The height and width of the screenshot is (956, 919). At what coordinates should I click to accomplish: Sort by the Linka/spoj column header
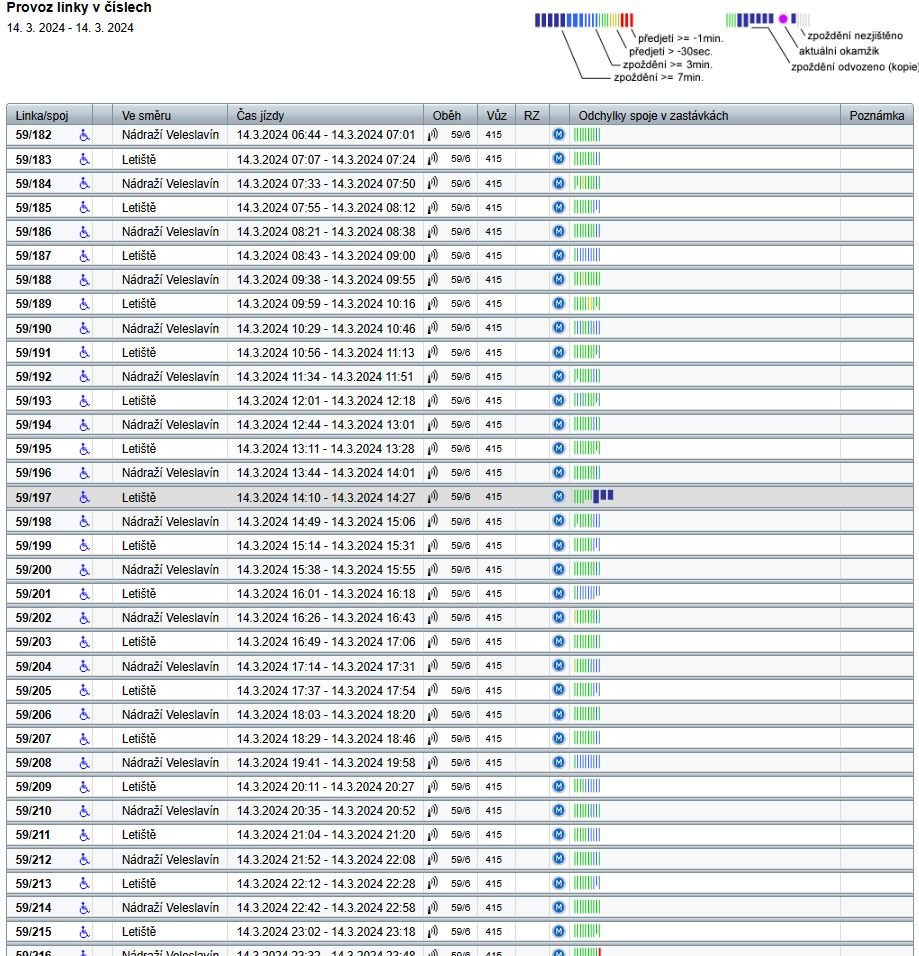(x=49, y=115)
